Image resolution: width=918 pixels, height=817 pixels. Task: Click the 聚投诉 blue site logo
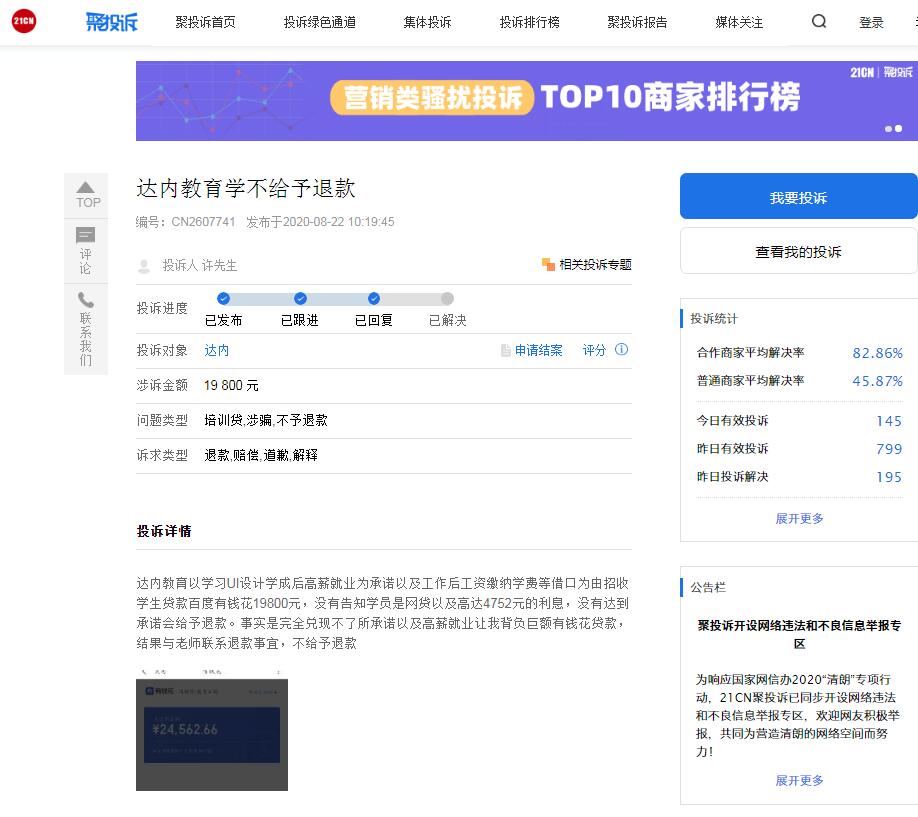[x=111, y=22]
